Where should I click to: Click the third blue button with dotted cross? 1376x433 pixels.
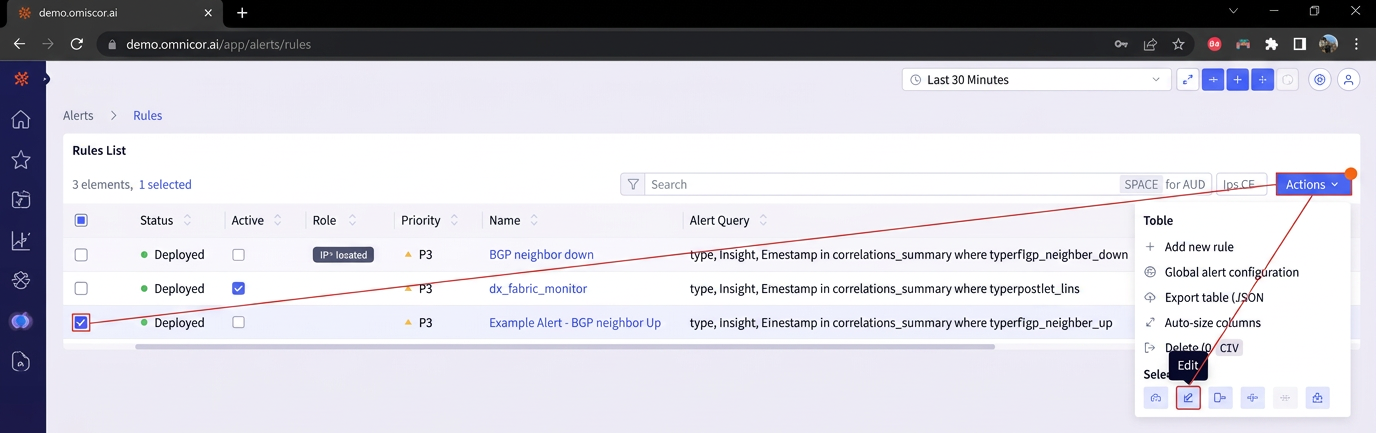tap(1263, 80)
